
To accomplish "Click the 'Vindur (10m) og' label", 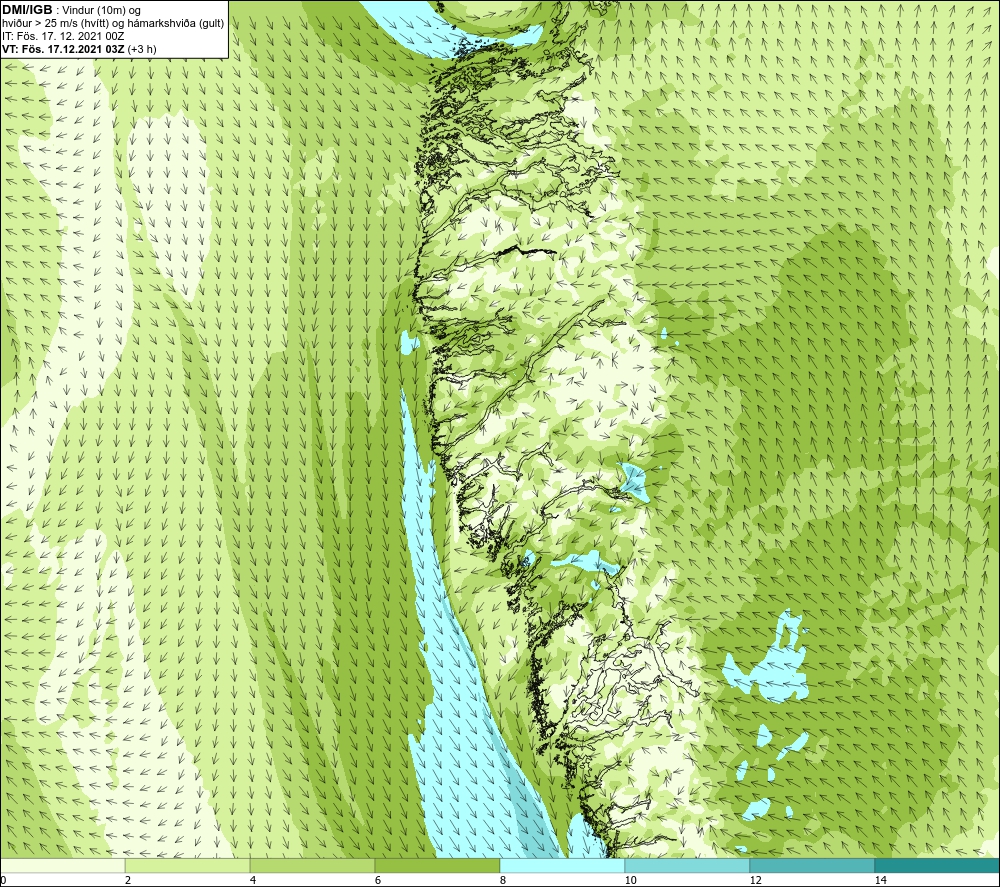I will tap(101, 11).
